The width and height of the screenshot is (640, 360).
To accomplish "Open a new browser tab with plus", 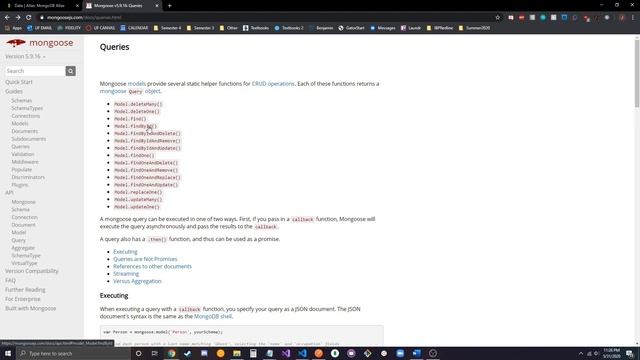I will pyautogui.click(x=169, y=6).
